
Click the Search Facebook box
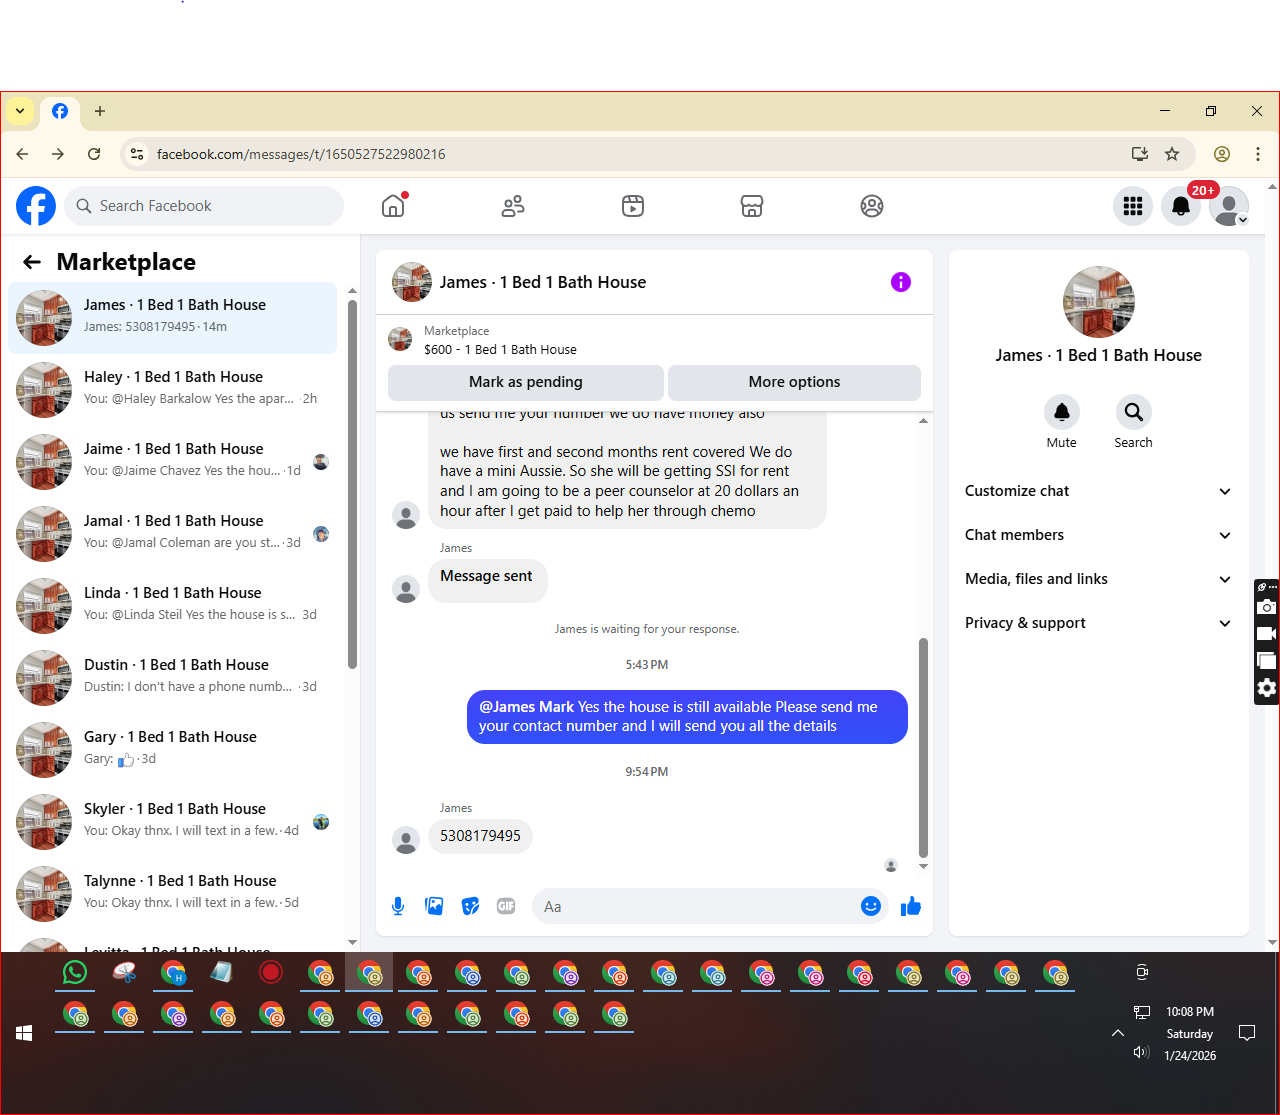click(204, 206)
